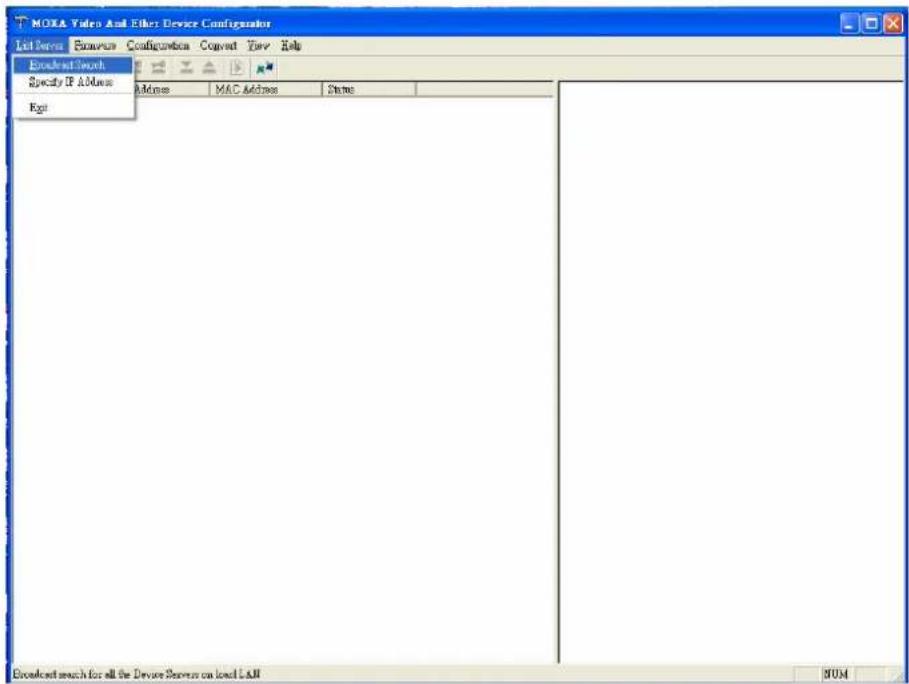The width and height of the screenshot is (909, 684).
Task: Sort by the Status column header
Action: [x=369, y=89]
